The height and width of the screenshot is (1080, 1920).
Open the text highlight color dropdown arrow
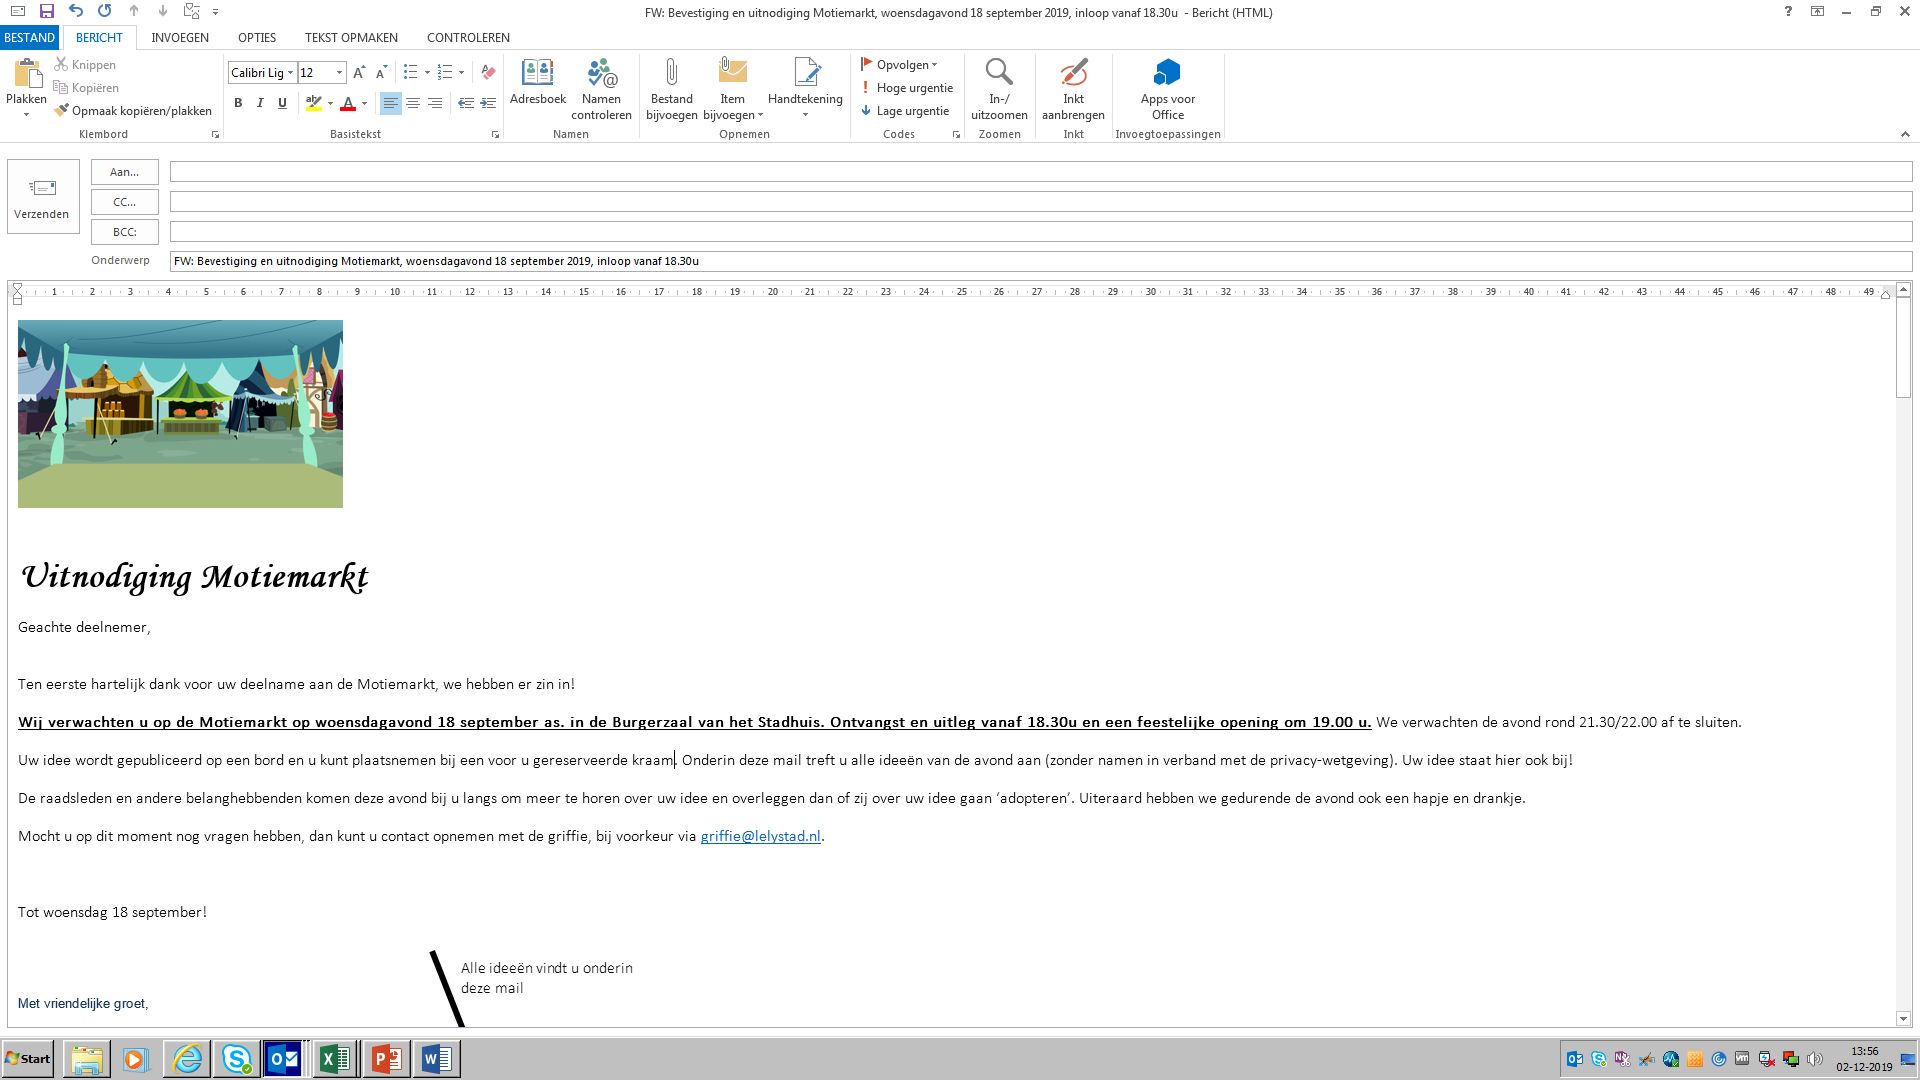(330, 103)
